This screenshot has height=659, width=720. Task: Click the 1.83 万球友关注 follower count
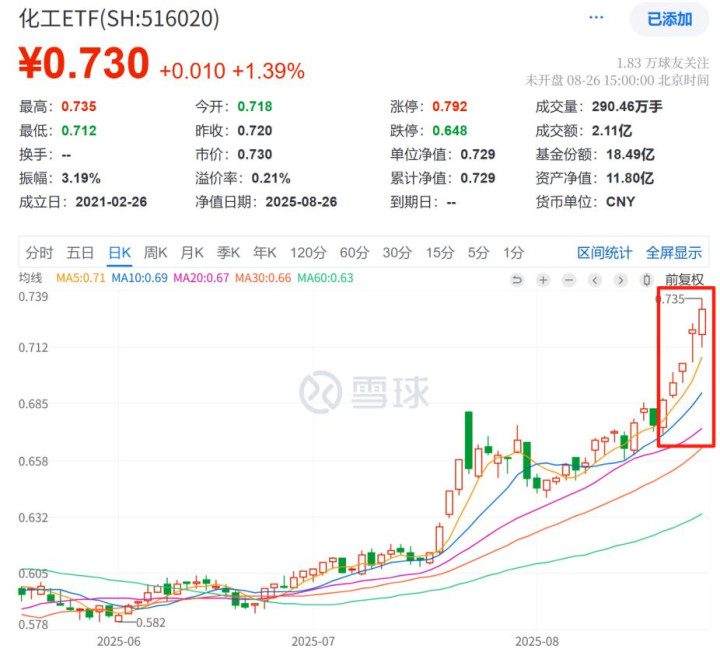point(663,63)
